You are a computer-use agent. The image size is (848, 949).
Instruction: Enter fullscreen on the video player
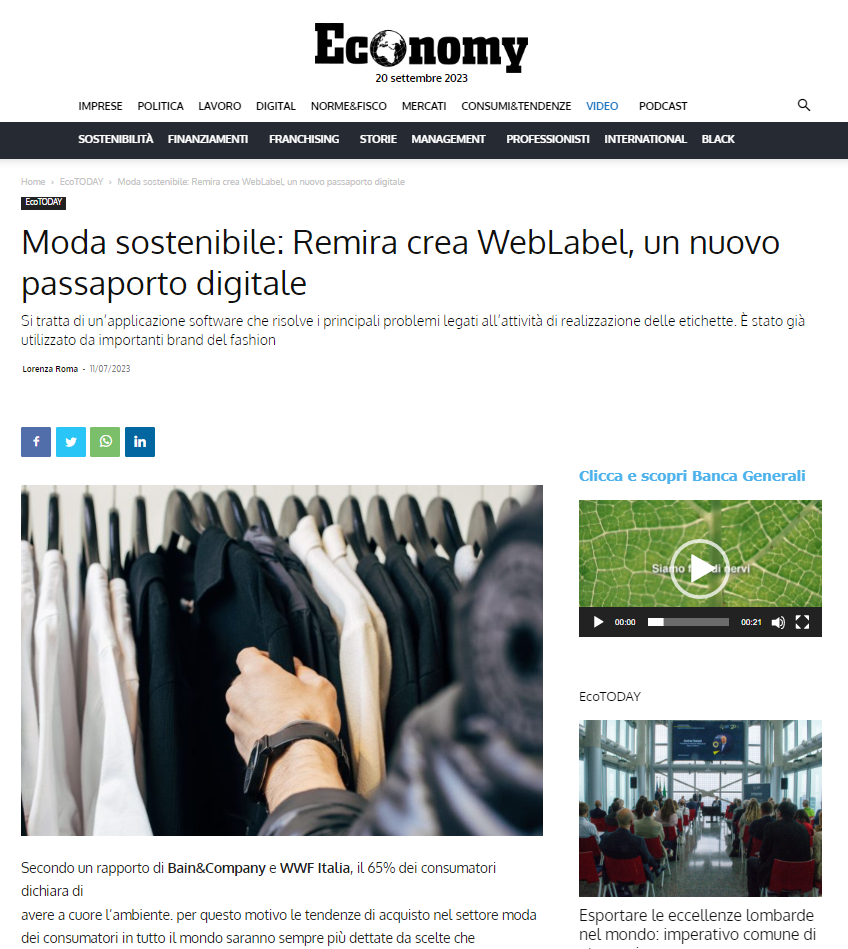click(802, 622)
